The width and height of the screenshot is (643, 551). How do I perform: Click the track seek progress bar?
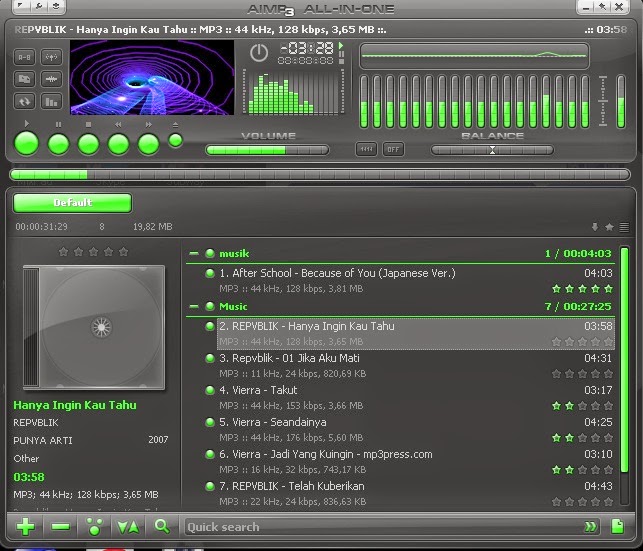320,175
